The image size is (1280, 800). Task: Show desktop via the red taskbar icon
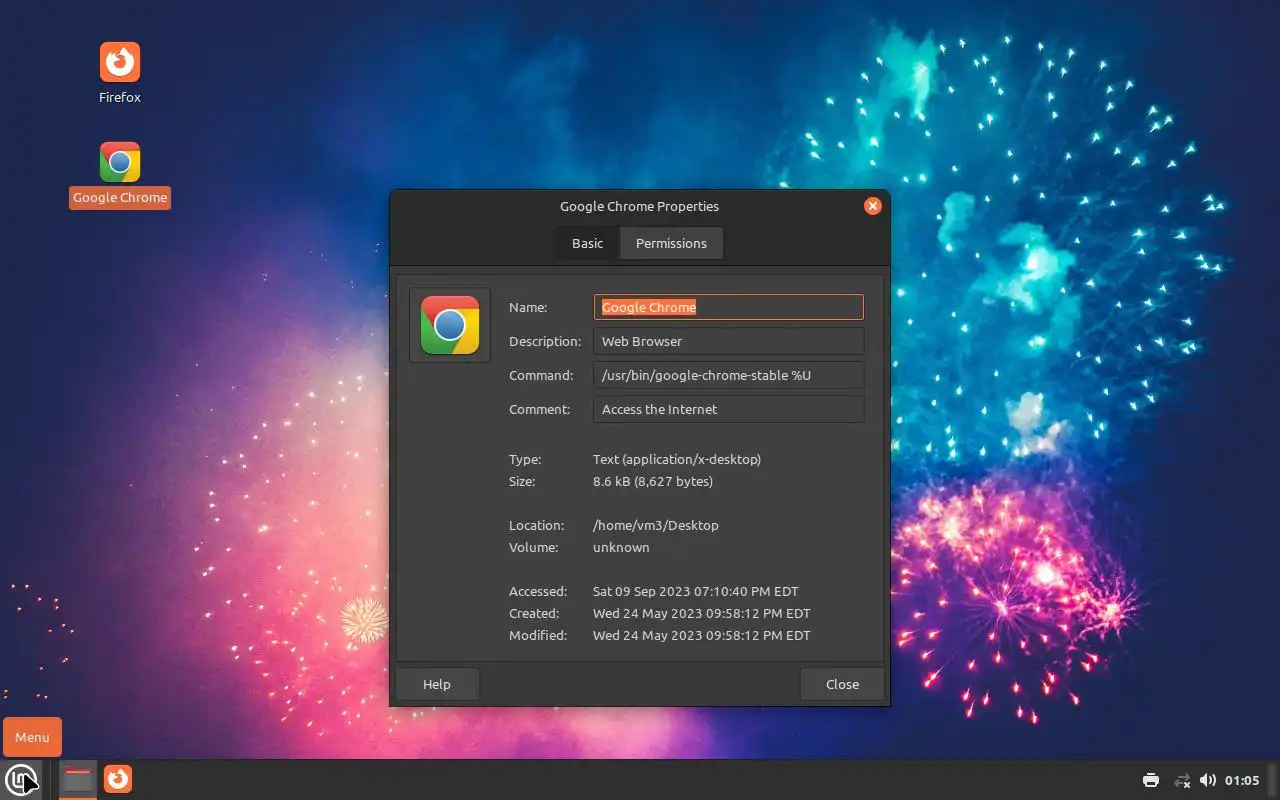pos(78,778)
